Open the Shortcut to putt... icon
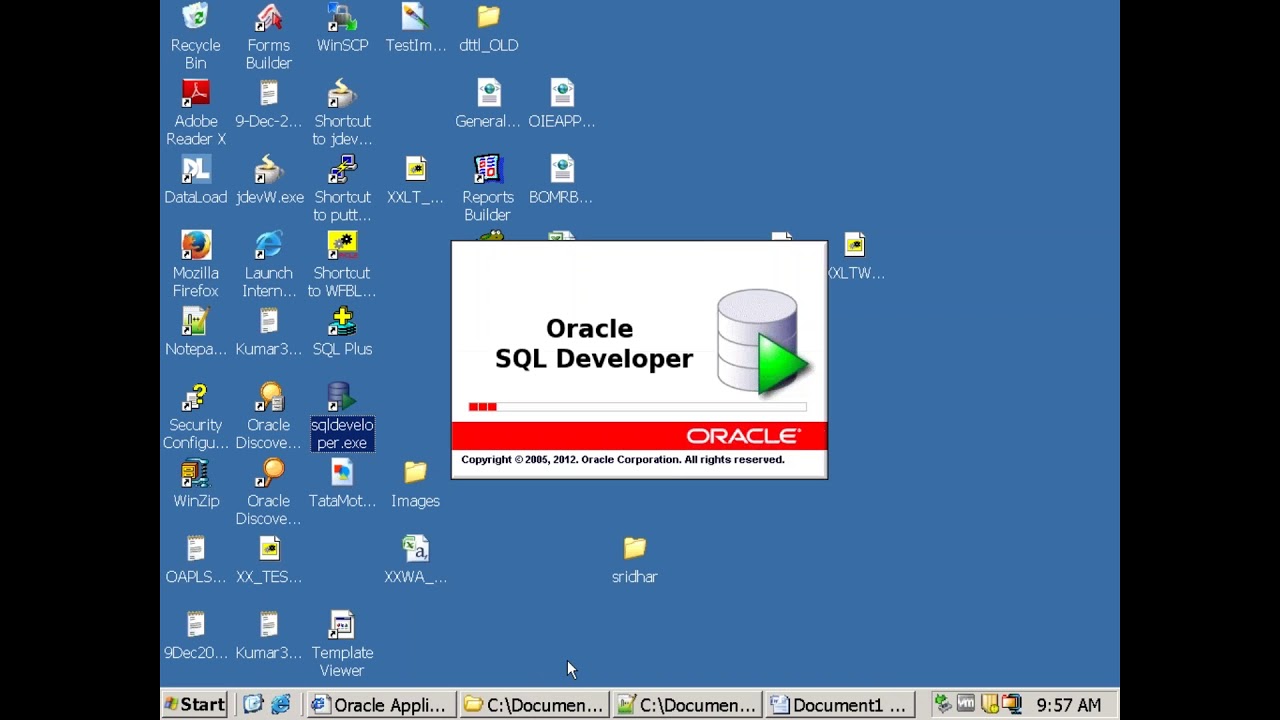This screenshot has width=1280, height=720. tap(342, 188)
